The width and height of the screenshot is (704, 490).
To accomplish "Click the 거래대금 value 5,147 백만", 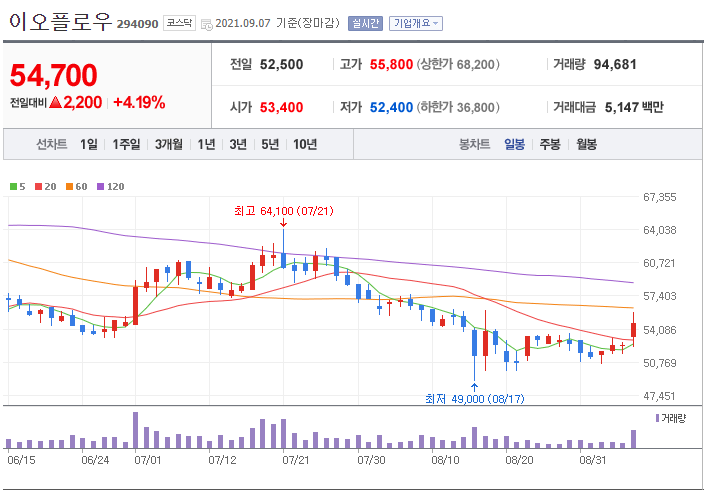I will pyautogui.click(x=634, y=107).
